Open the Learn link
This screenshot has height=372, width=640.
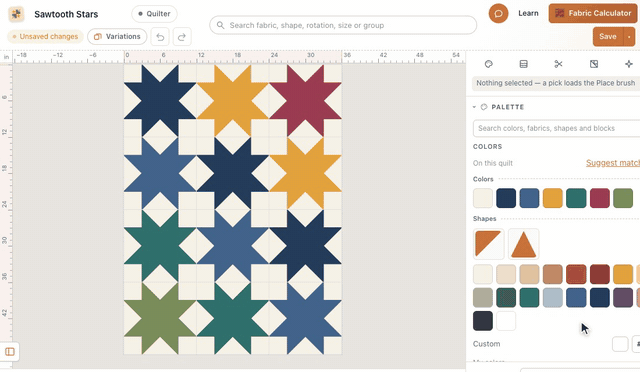pyautogui.click(x=528, y=13)
